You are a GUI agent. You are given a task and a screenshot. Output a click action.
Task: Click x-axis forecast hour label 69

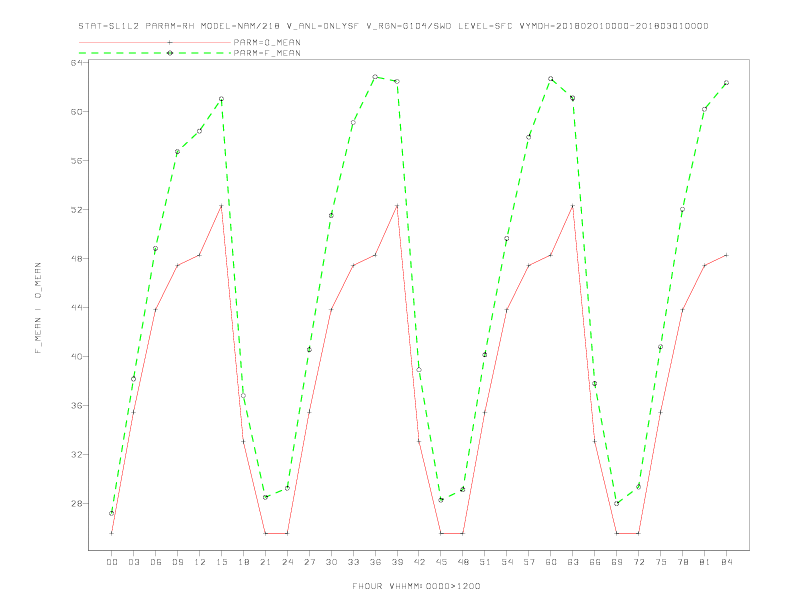(x=617, y=562)
